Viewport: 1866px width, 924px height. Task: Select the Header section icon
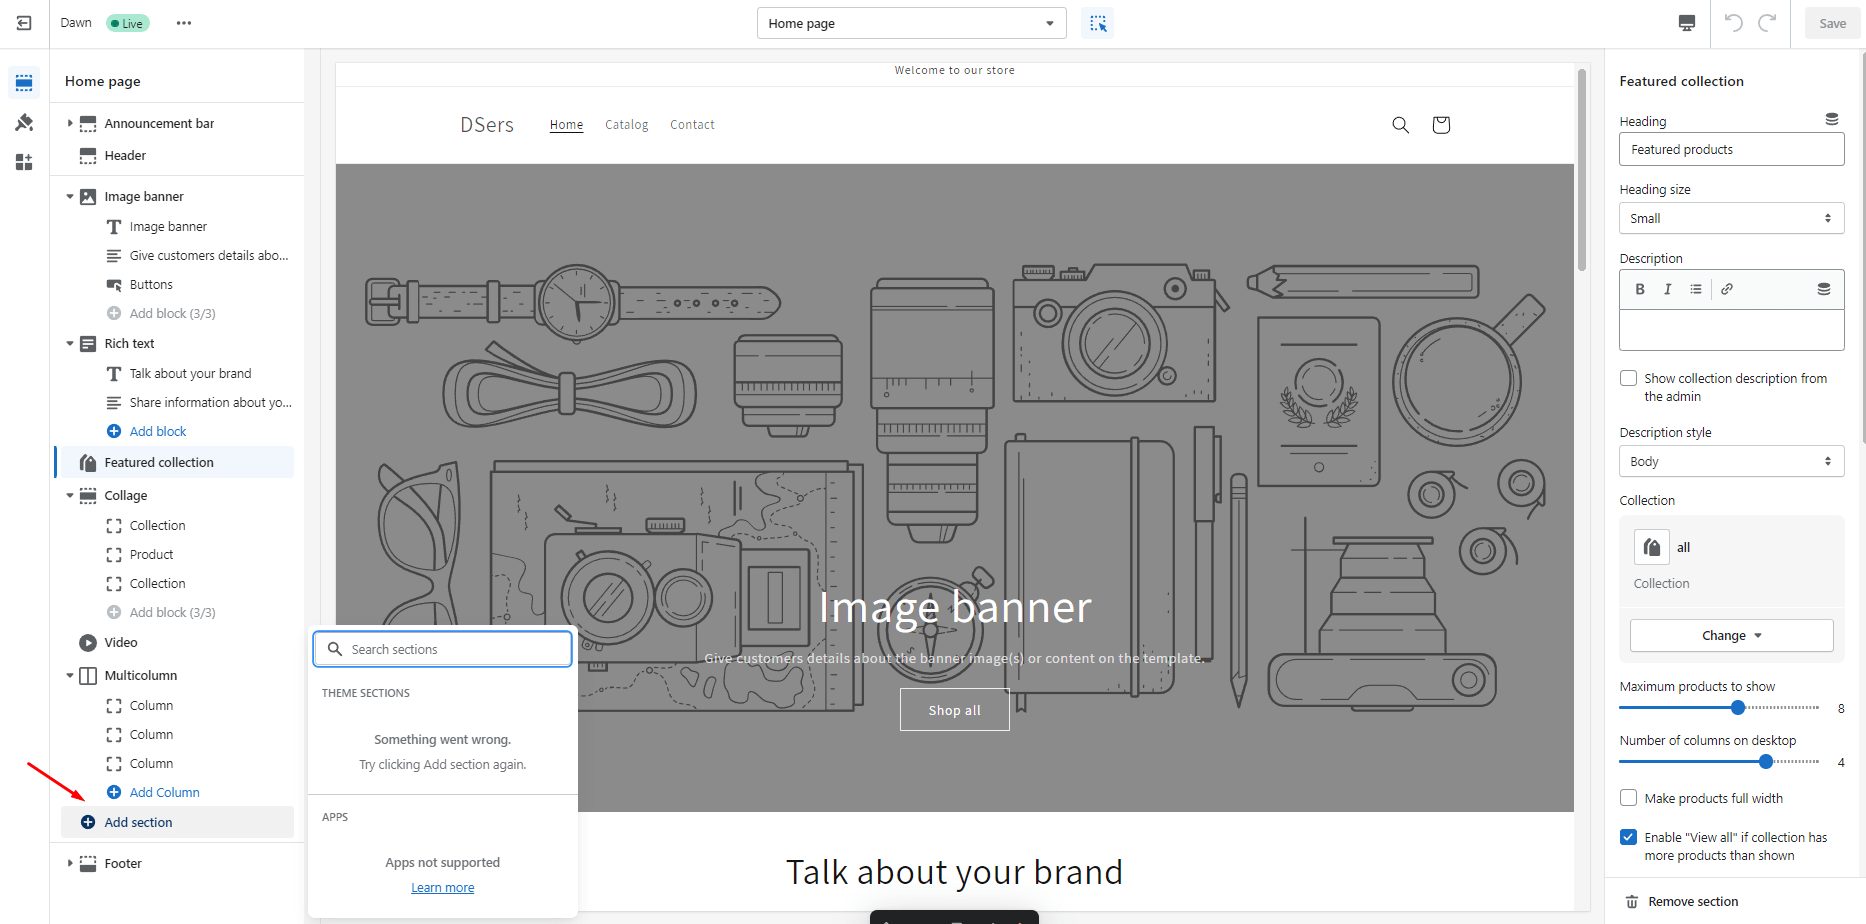point(88,156)
